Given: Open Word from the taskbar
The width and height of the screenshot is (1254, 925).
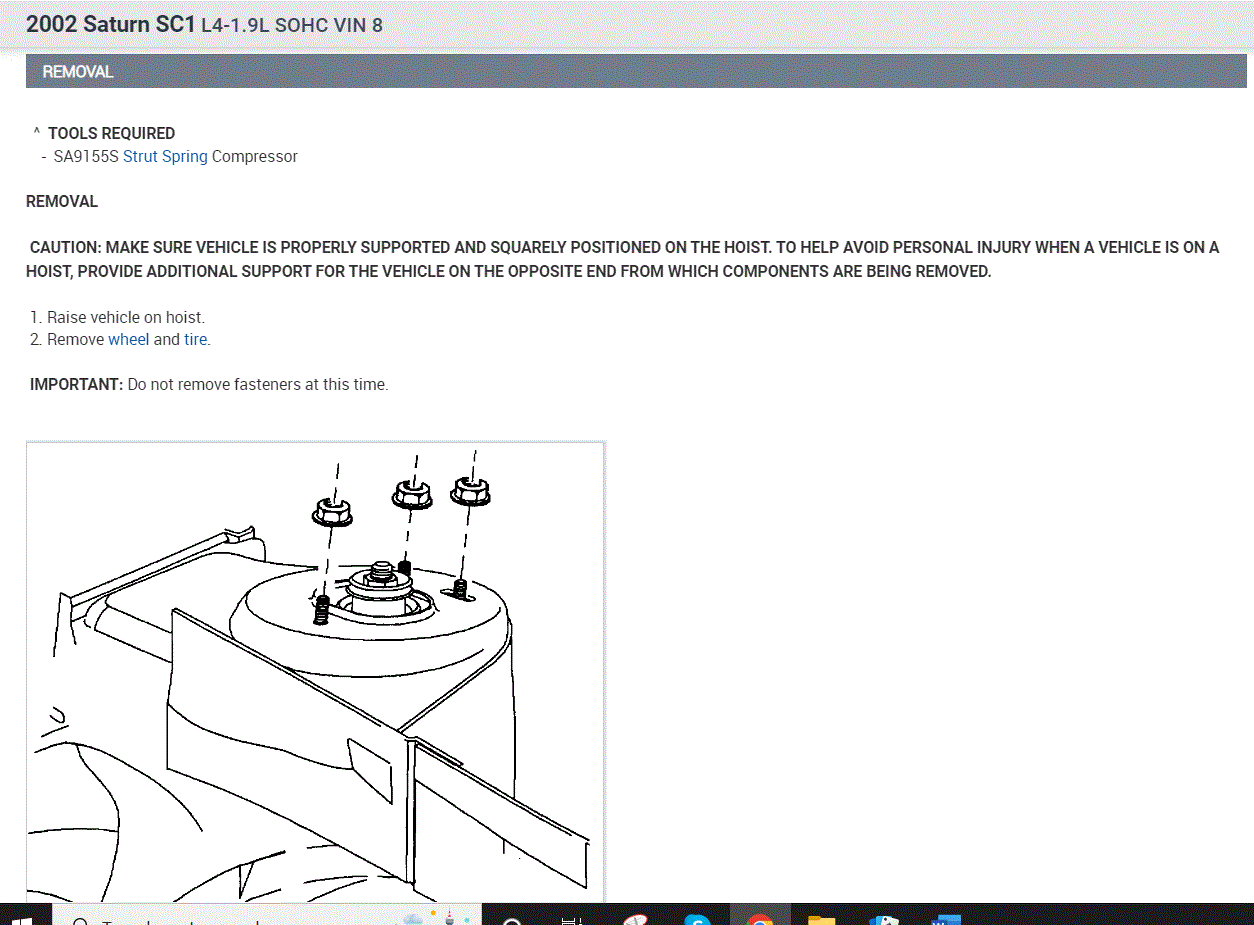Looking at the screenshot, I should pyautogui.click(x=945, y=918).
